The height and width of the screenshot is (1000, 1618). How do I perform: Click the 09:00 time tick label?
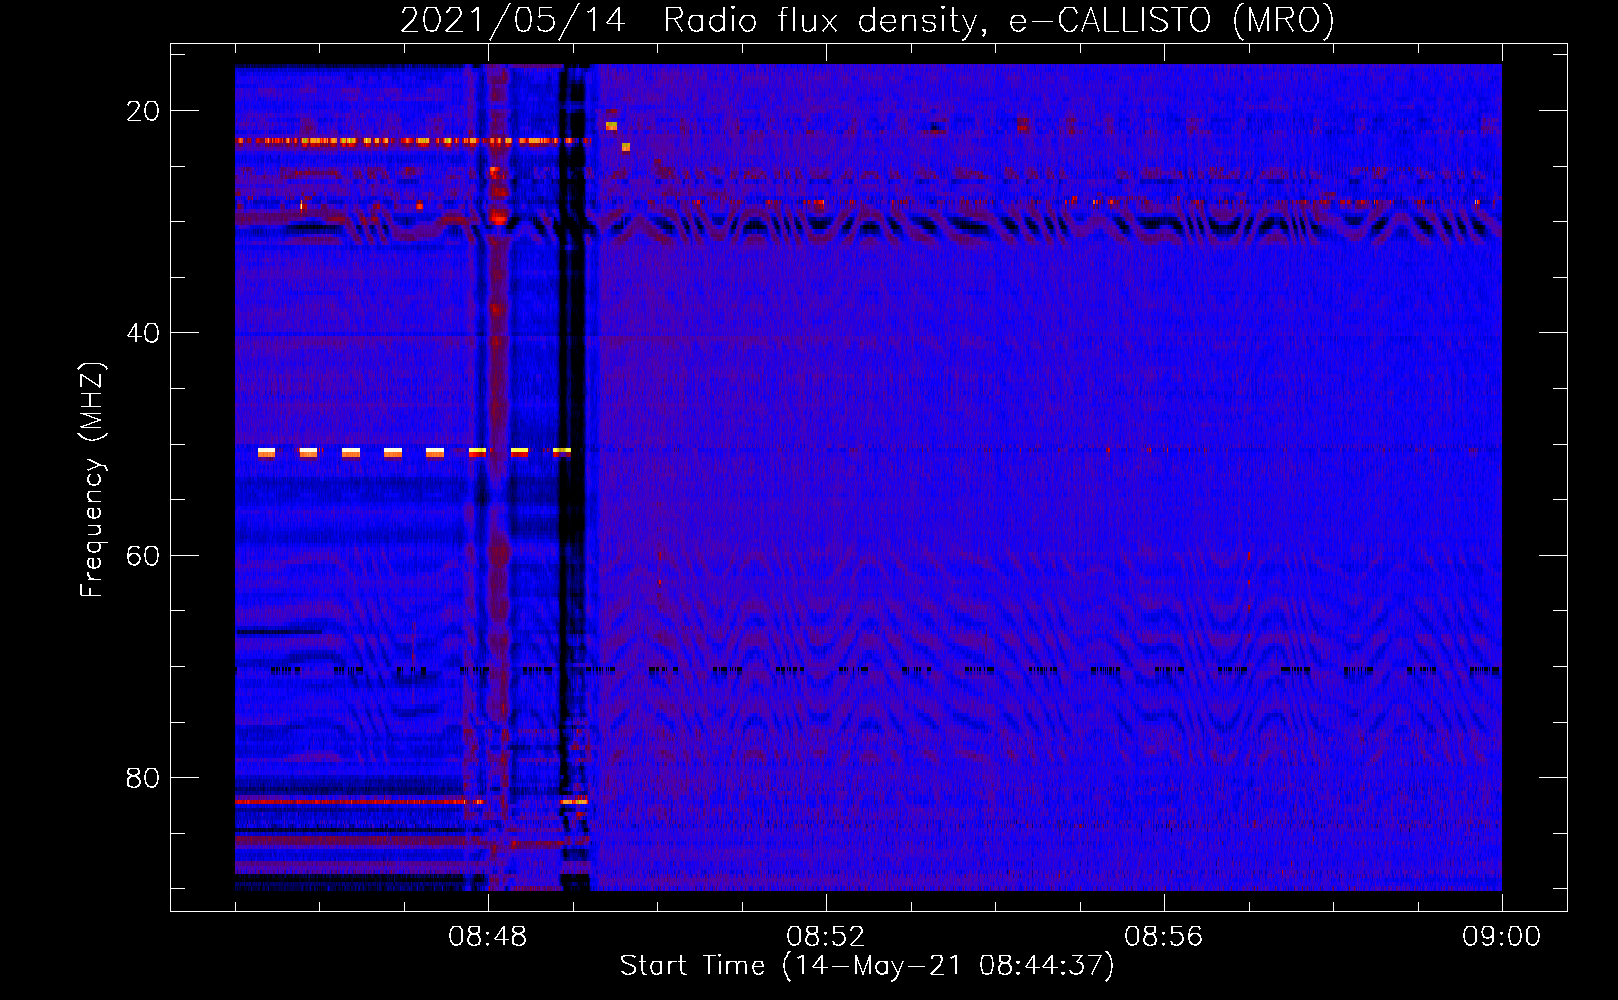(x=1502, y=937)
